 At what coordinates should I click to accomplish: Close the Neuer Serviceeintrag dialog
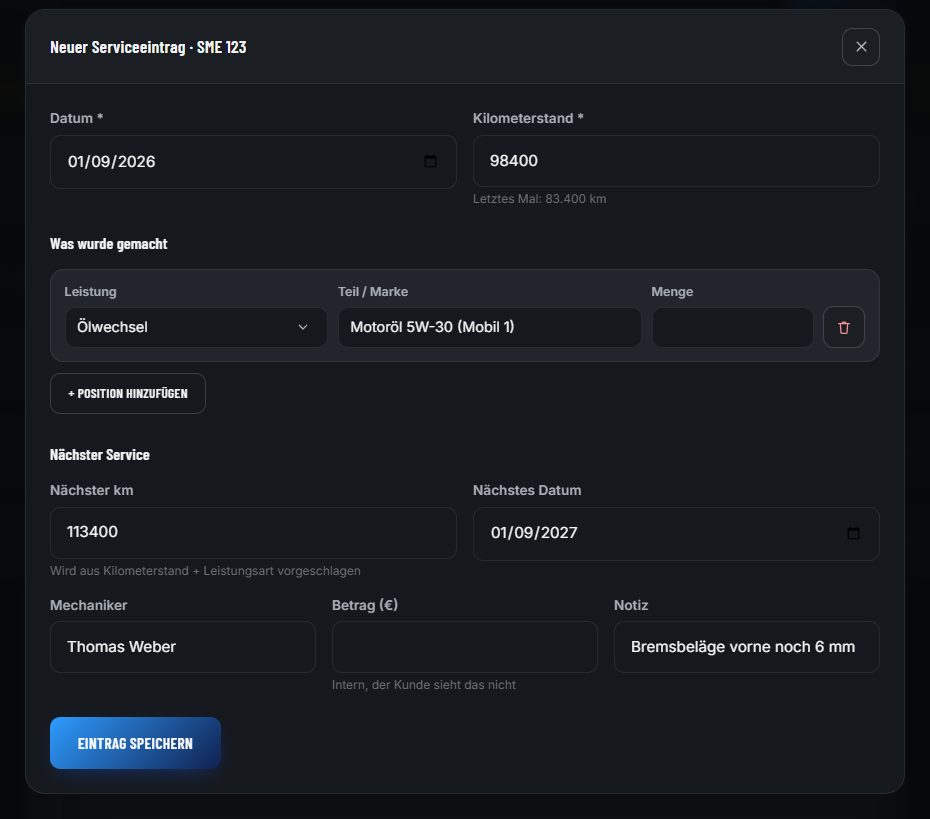[860, 47]
